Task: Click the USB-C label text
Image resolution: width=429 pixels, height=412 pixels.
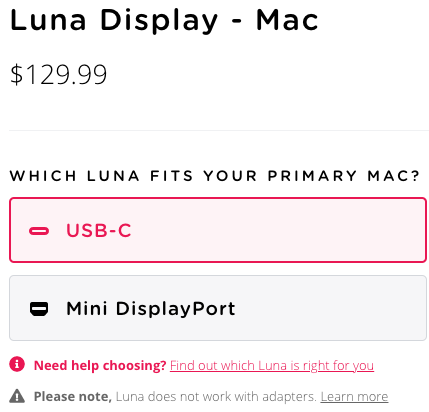Action: 99,230
